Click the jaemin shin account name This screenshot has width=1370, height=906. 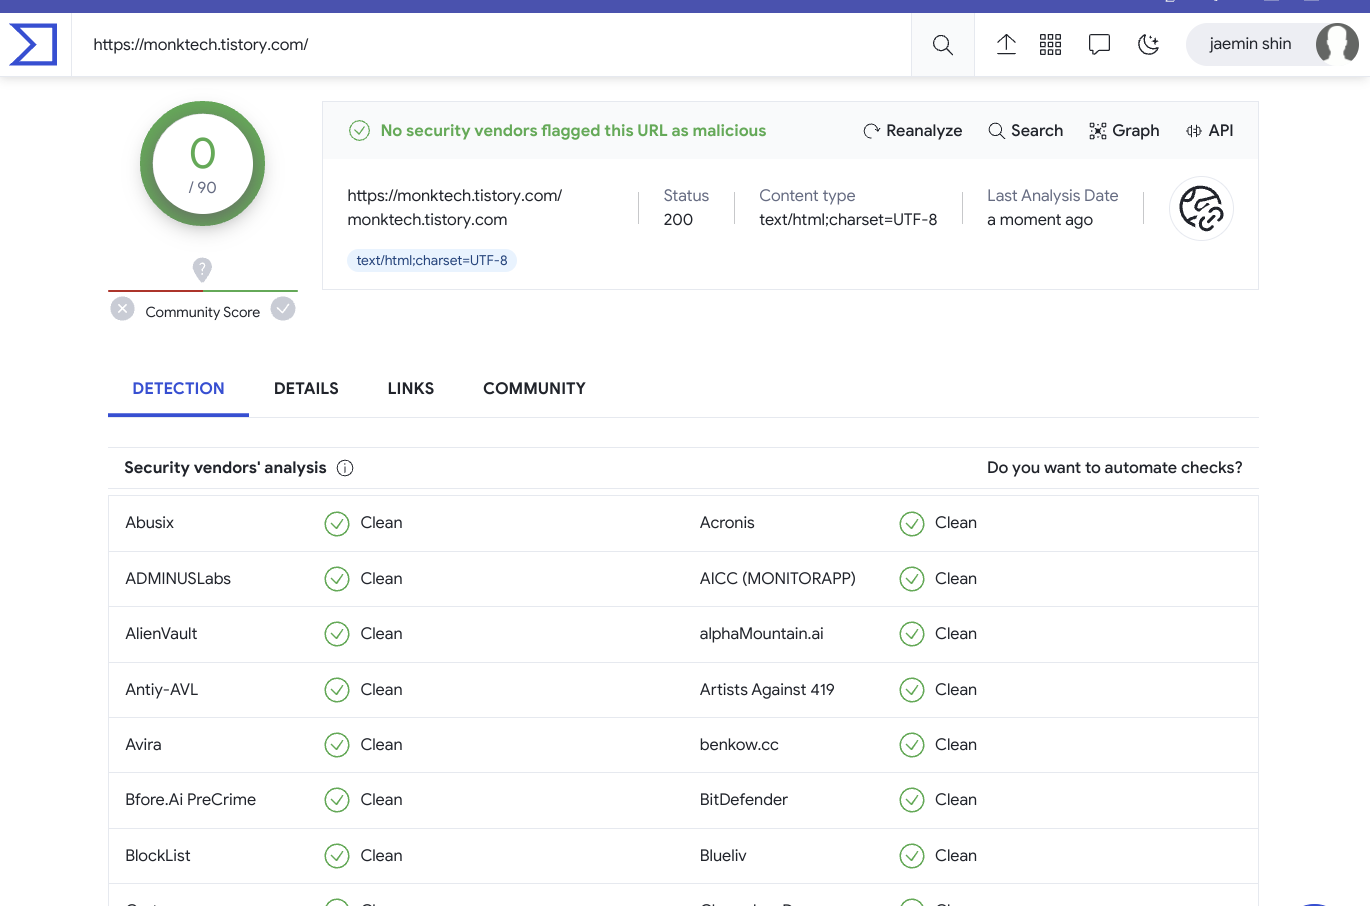pyautogui.click(x=1250, y=44)
